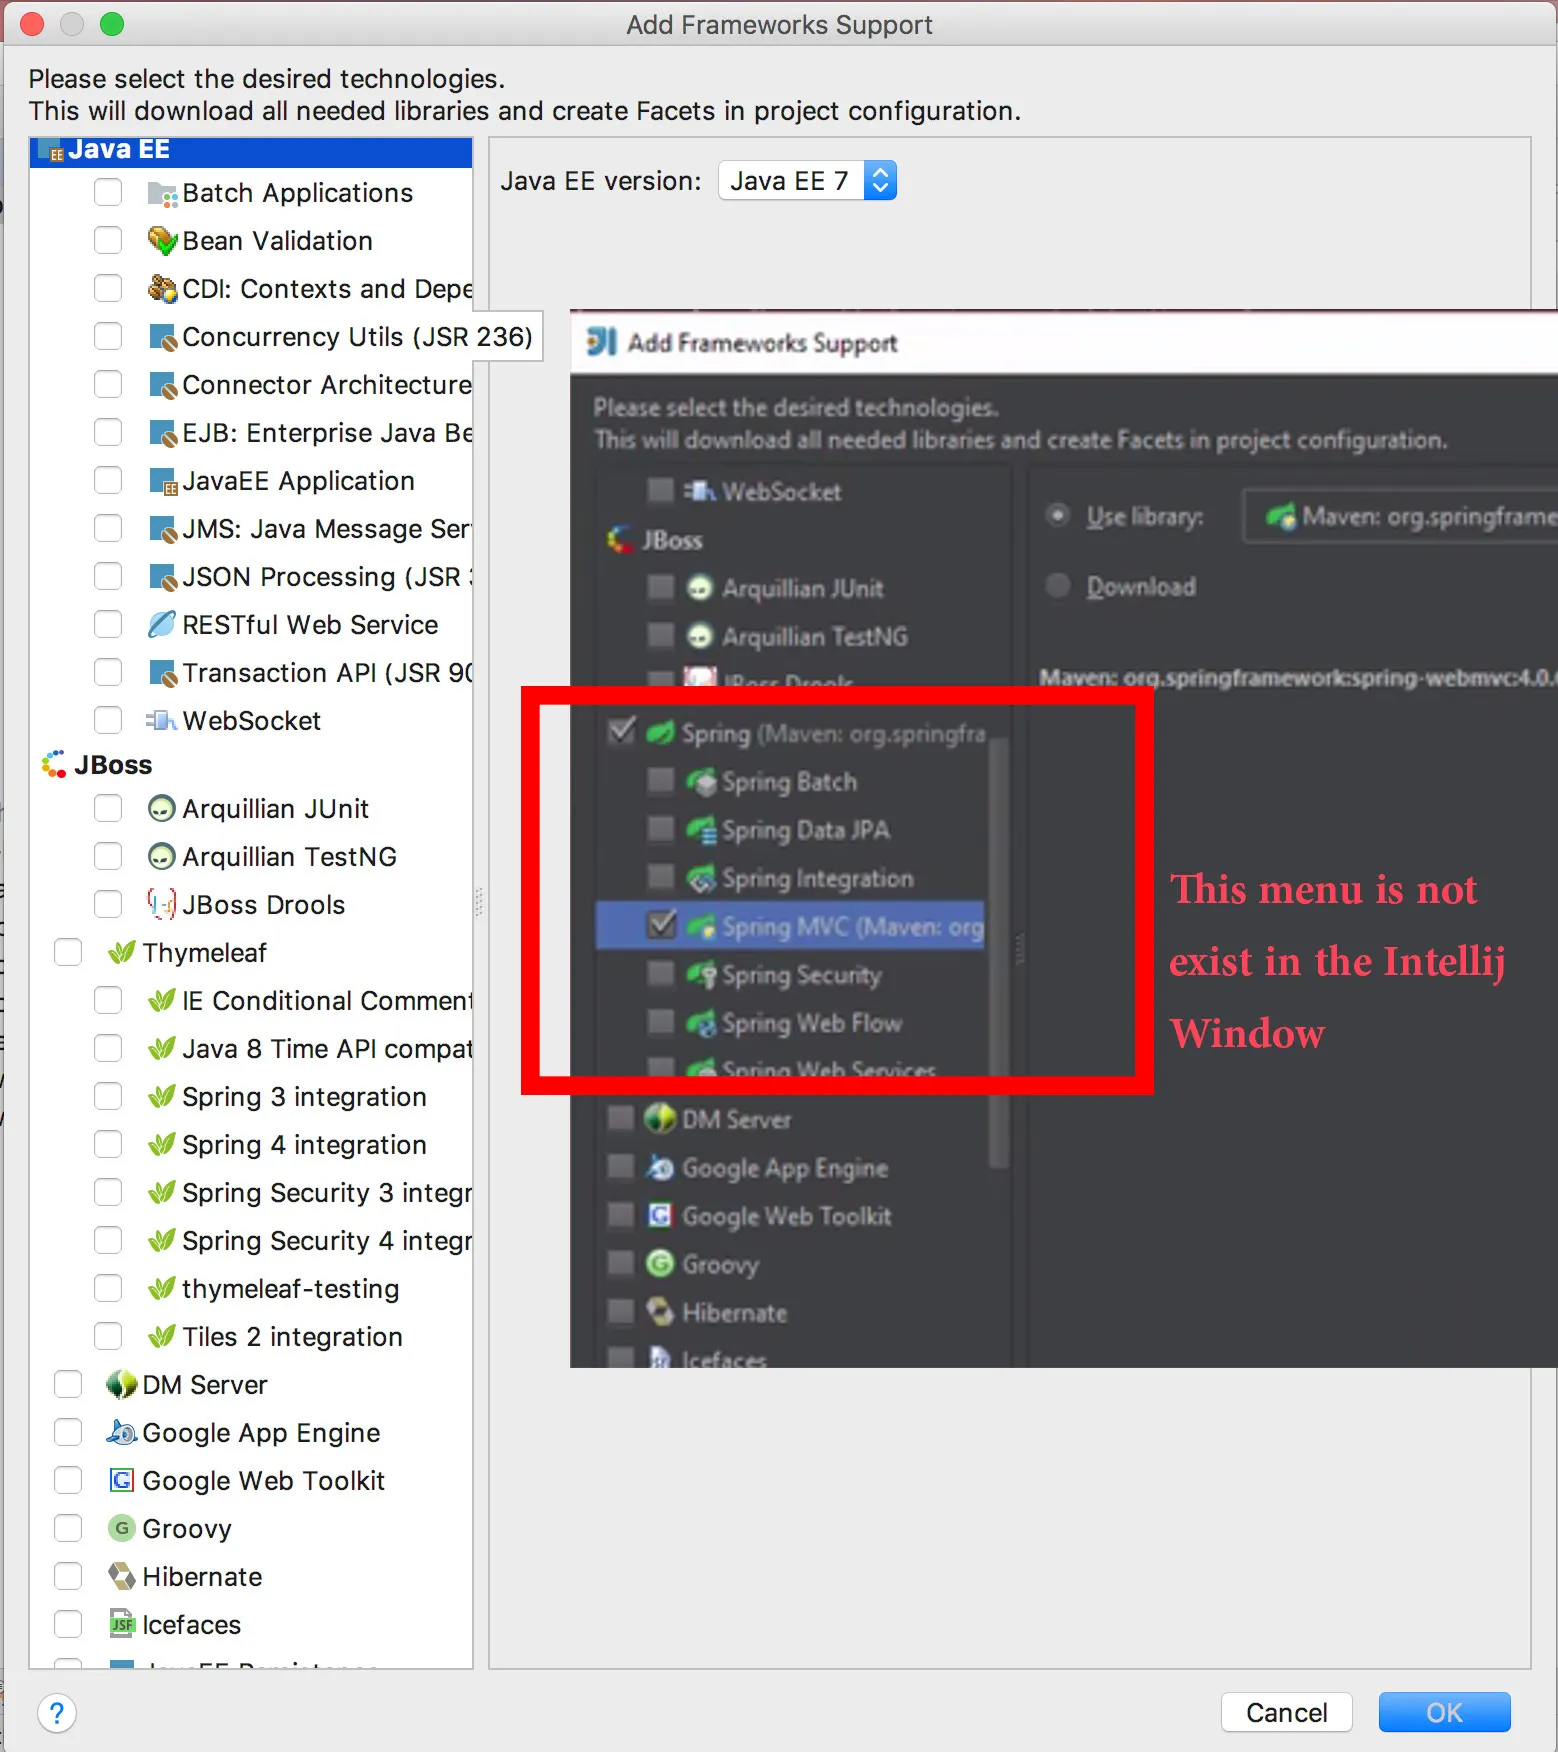Click the Google App Engine icon
Viewport: 1558px width, 1752px height.
[x=122, y=1433]
